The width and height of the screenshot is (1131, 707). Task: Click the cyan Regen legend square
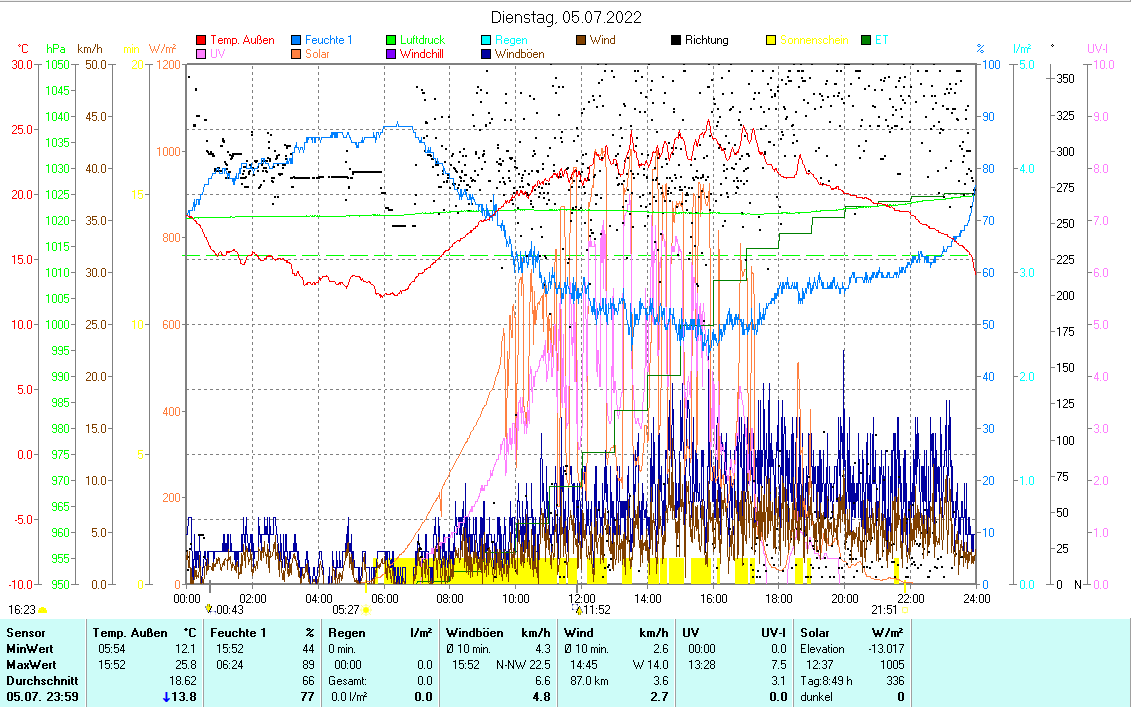click(x=486, y=40)
